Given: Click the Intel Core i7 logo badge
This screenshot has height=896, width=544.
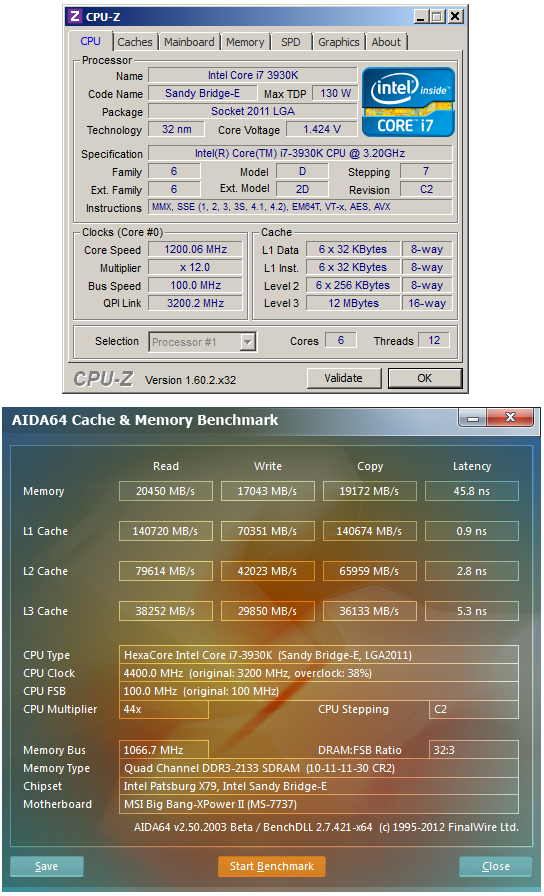Looking at the screenshot, I should [x=409, y=102].
